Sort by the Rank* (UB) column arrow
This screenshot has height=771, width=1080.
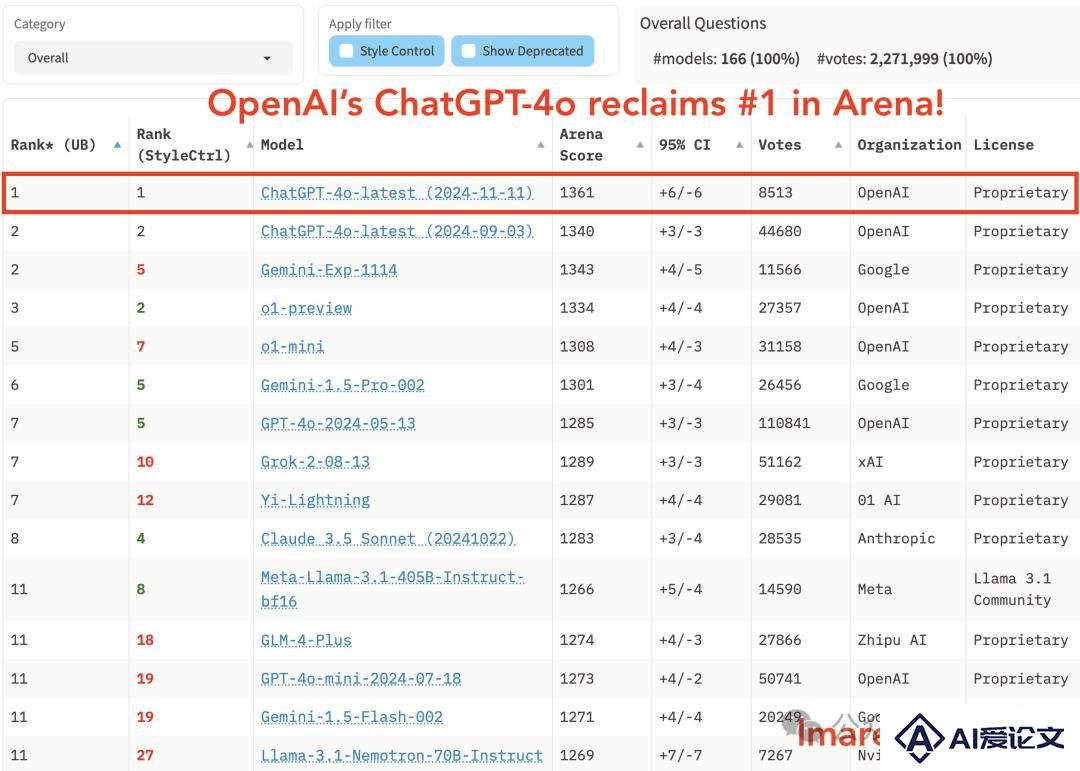117,145
